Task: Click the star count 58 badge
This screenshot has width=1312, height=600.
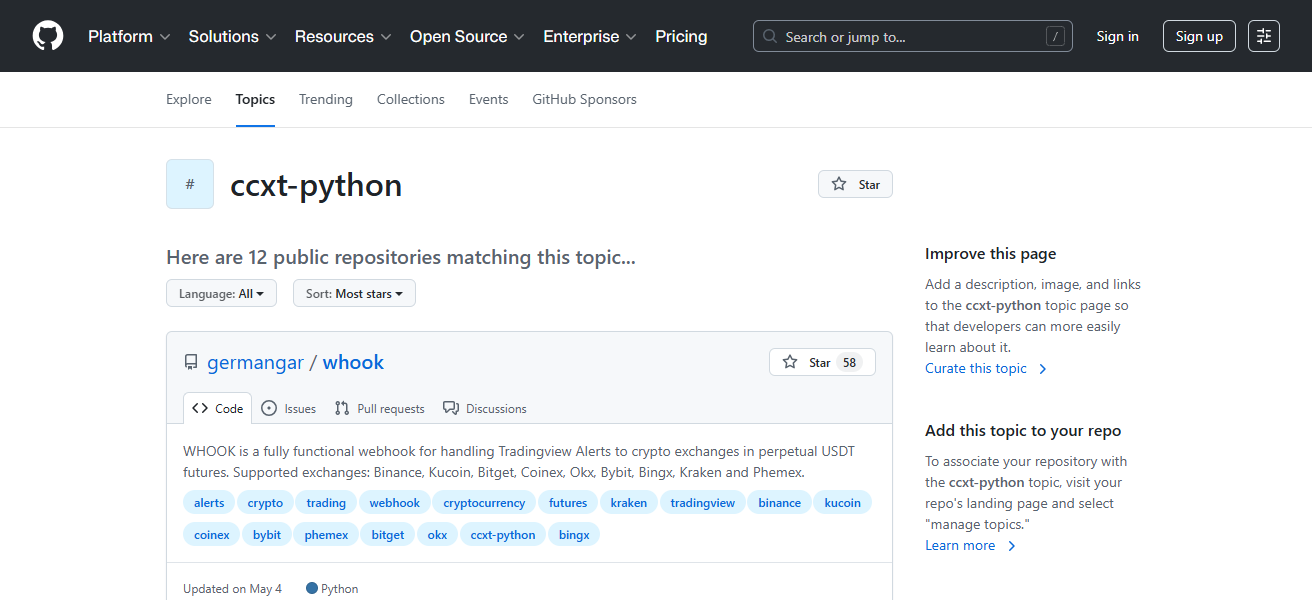Action: (849, 362)
